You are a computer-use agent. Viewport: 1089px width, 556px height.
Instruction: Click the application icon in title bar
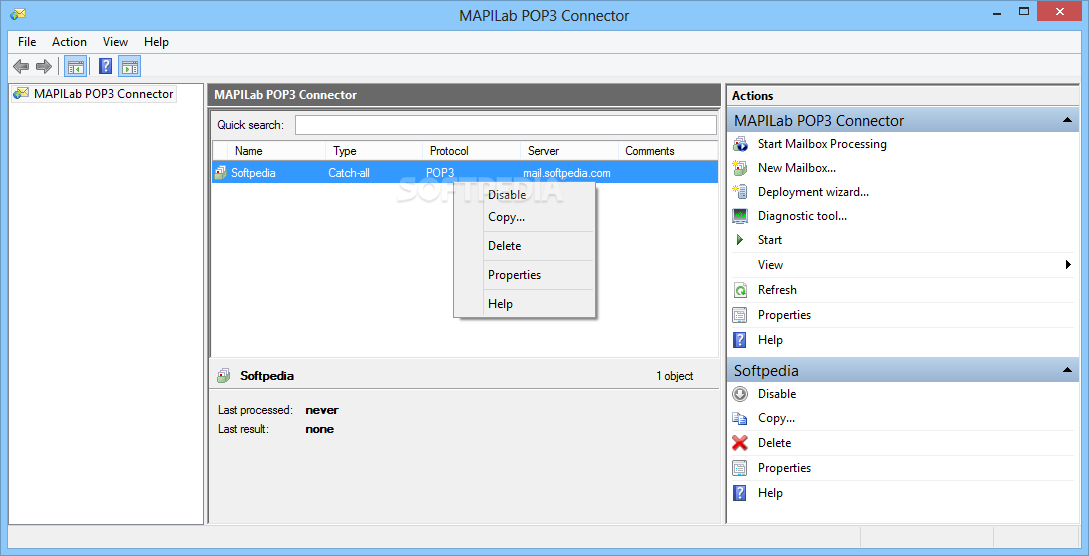[17, 14]
